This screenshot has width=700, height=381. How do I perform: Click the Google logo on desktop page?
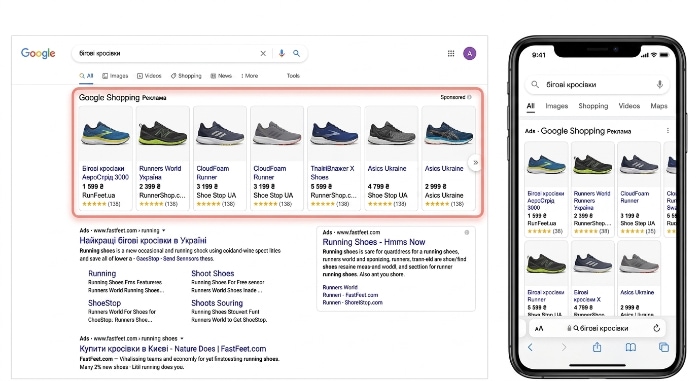pos(38,53)
